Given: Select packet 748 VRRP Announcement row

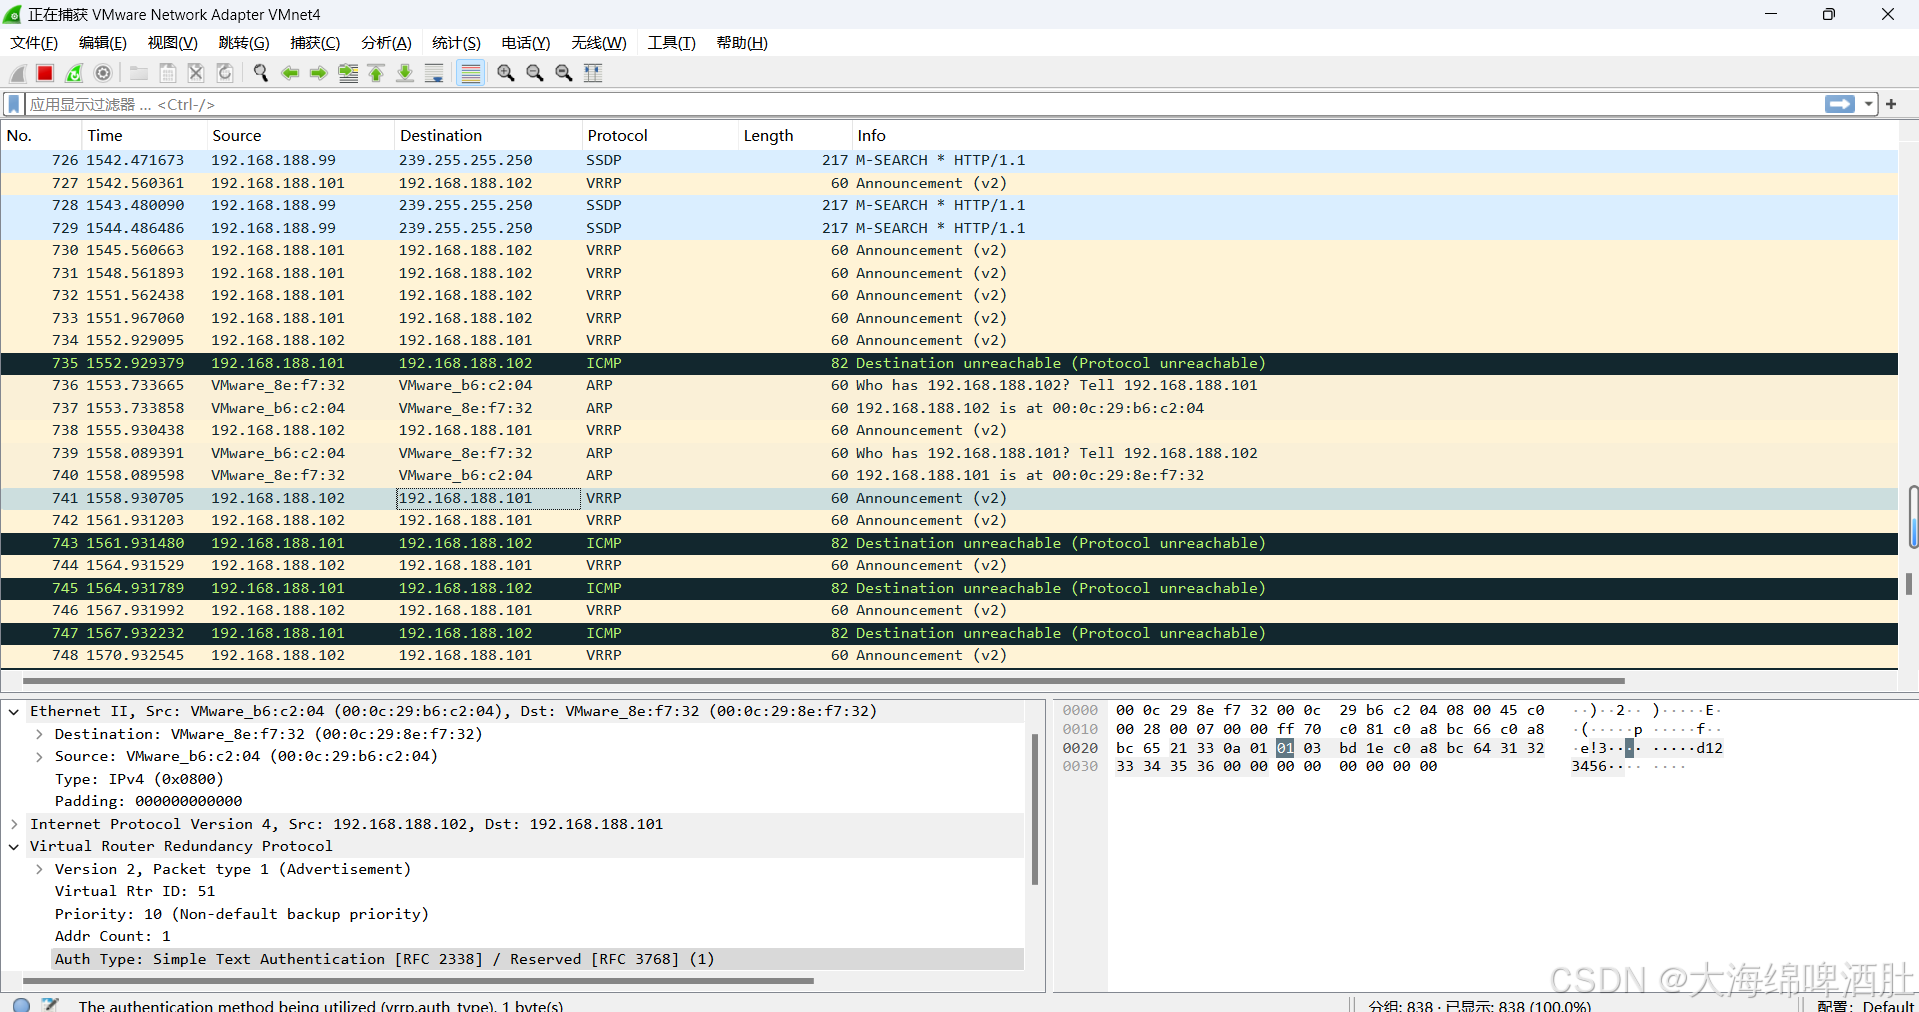Looking at the screenshot, I should click(949, 655).
